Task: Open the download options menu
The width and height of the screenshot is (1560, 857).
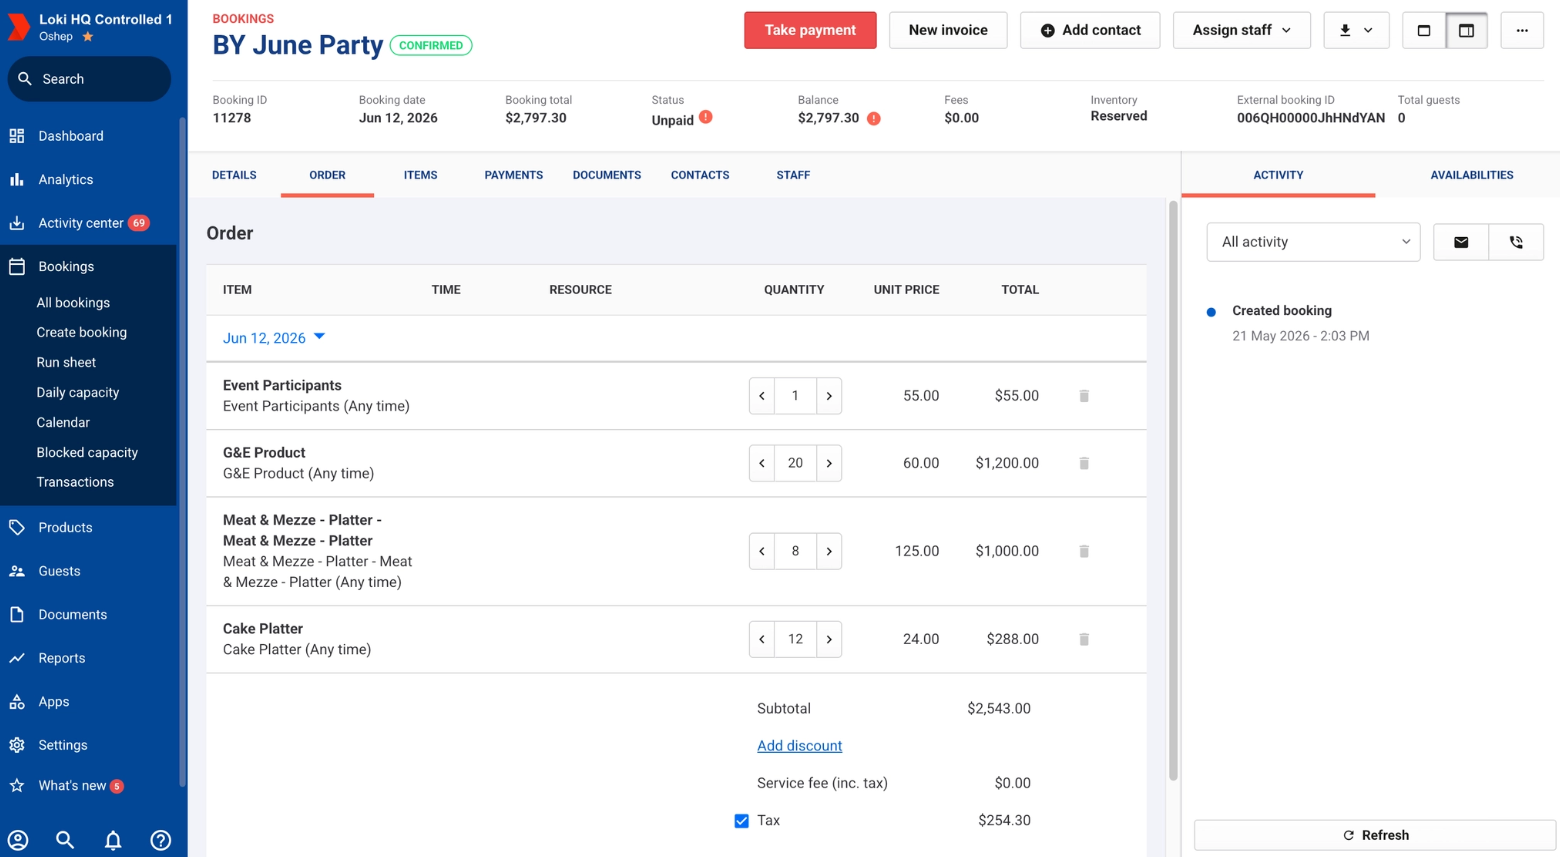Action: click(1356, 30)
